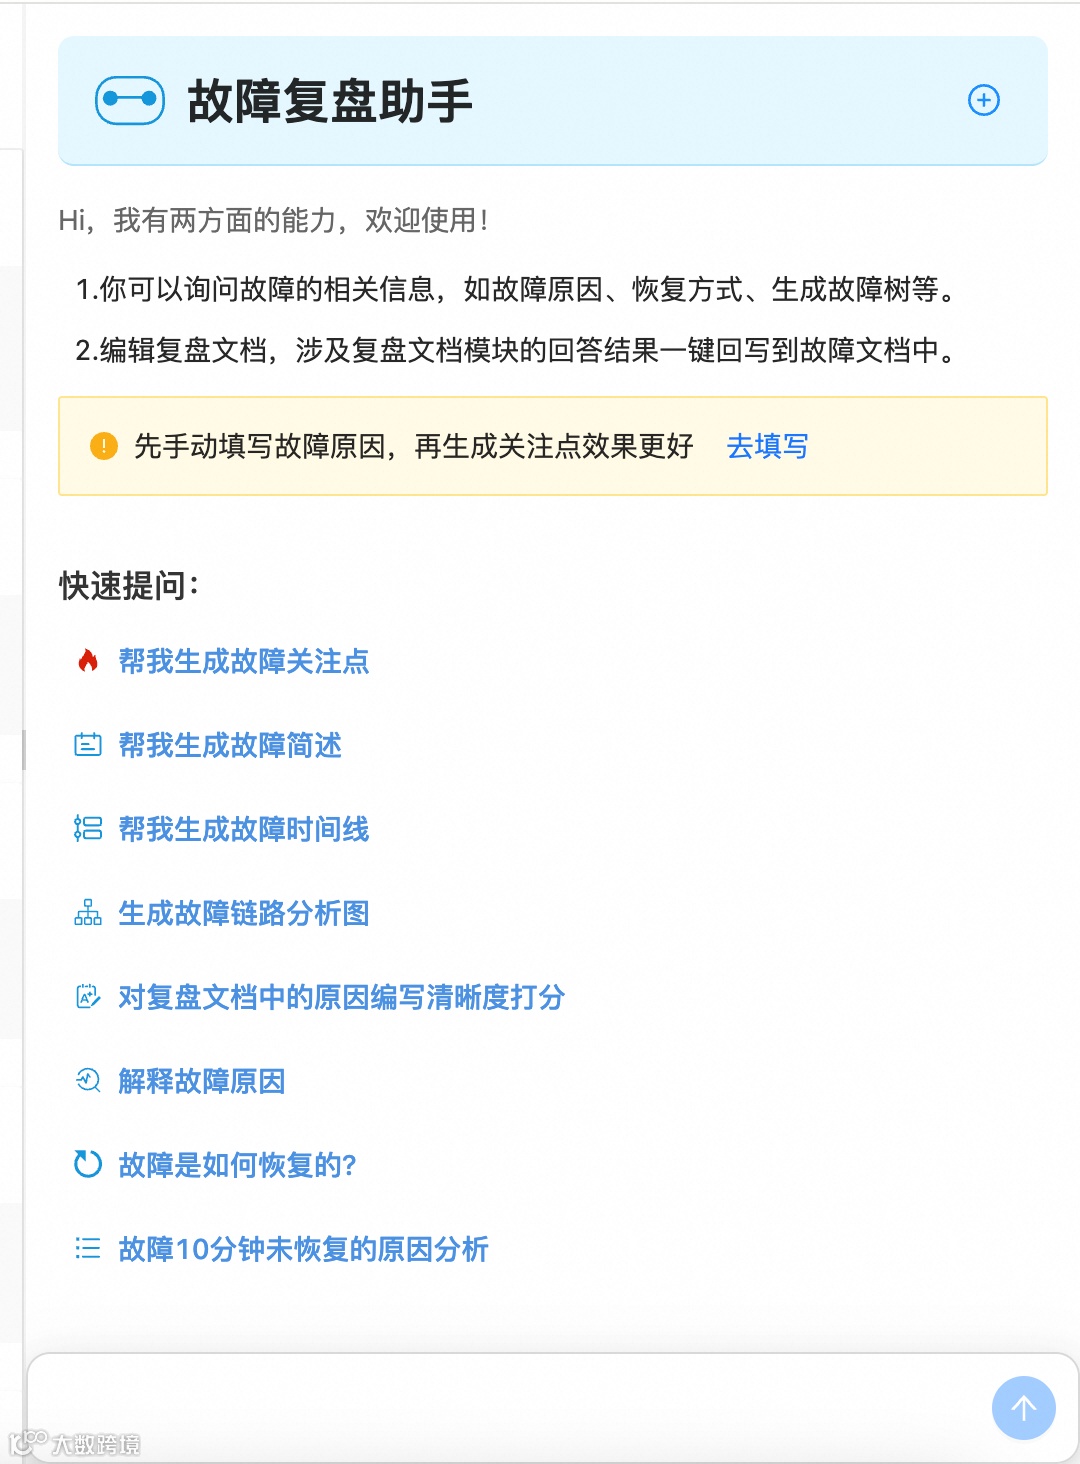Image resolution: width=1080 pixels, height=1464 pixels.
Task: Click the refresh icon beside 故障是如何恢复的
Action: [88, 1164]
